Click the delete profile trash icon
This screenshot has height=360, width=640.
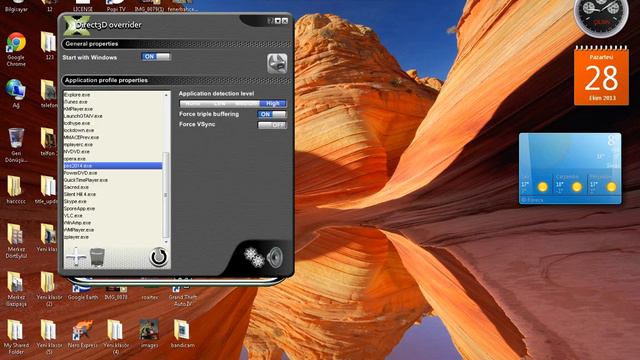(x=97, y=257)
